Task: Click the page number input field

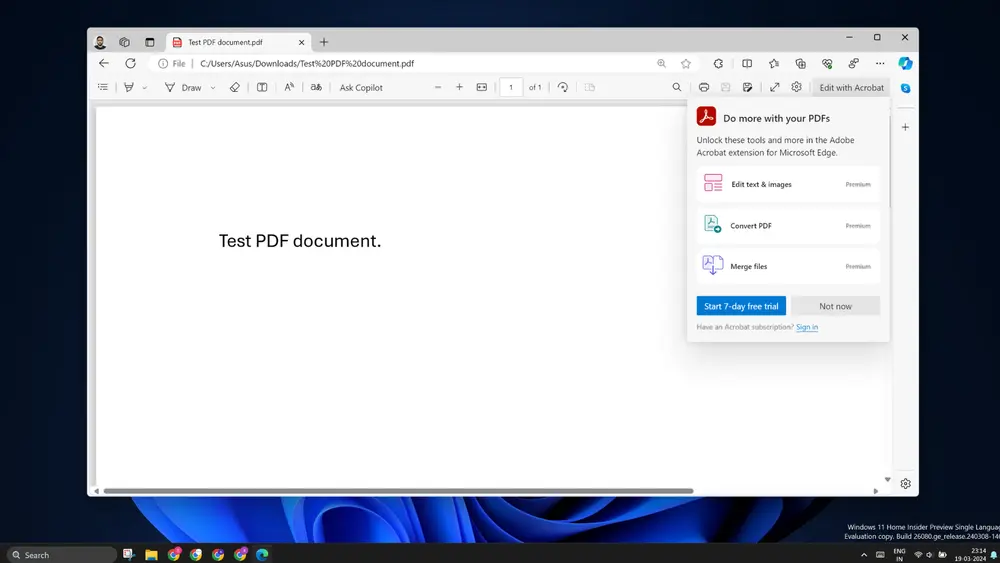Action: 511,87
